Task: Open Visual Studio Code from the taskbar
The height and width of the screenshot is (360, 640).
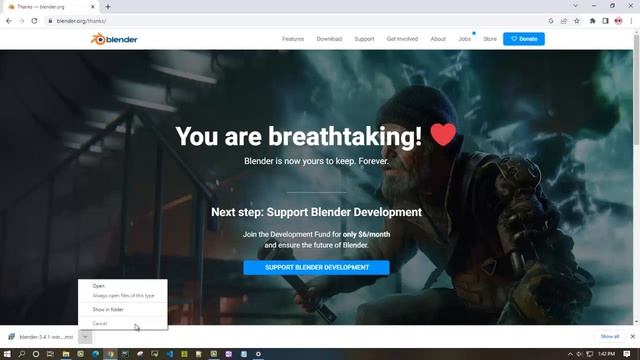Action: 169,354
